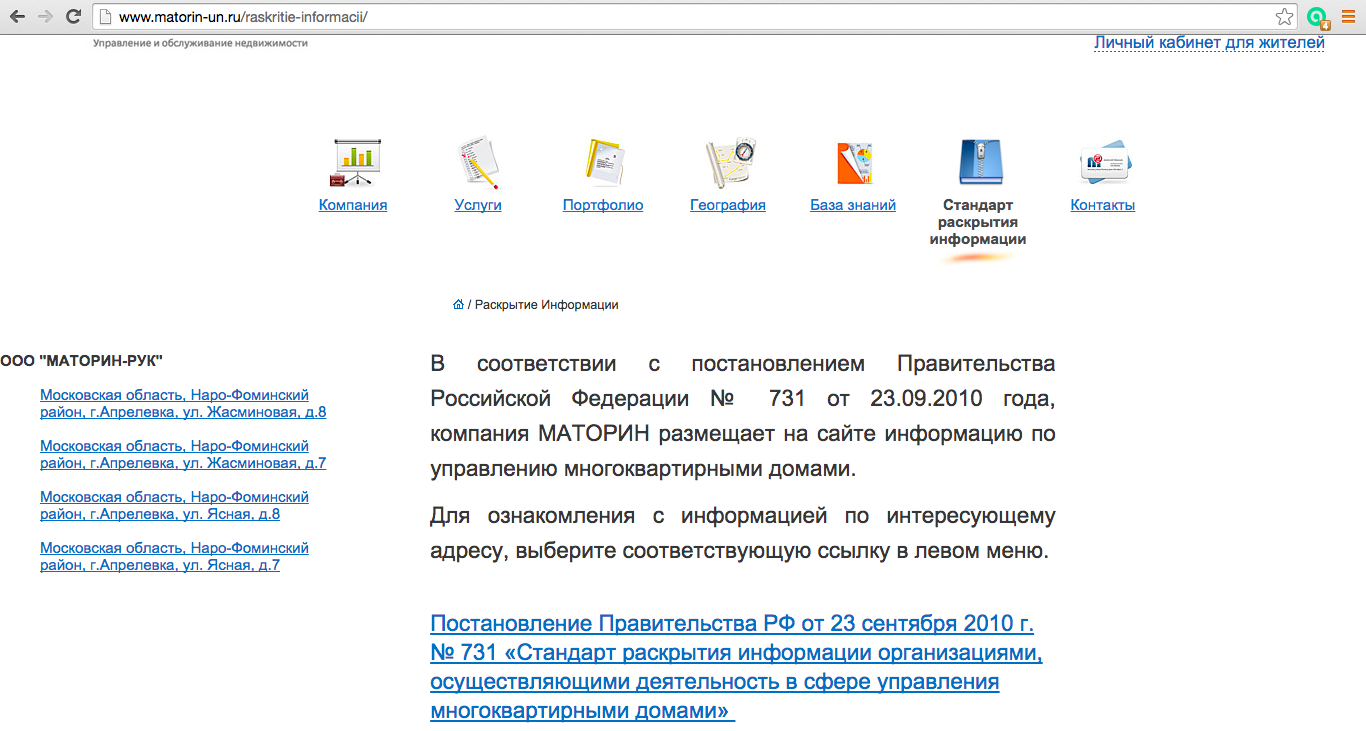
Task: Open the Портфолио menu link
Action: 603,205
